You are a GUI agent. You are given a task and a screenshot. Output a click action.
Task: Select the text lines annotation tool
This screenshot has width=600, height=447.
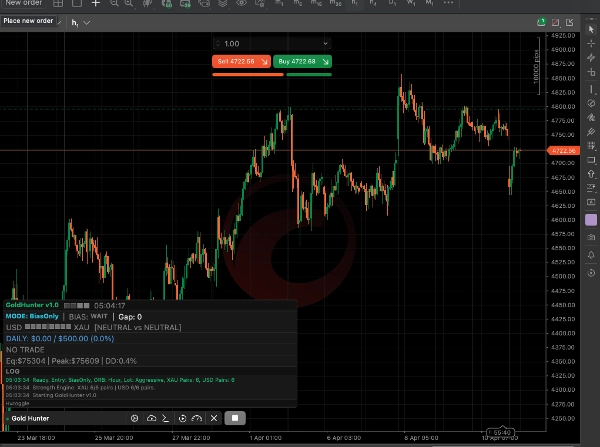pos(591,188)
